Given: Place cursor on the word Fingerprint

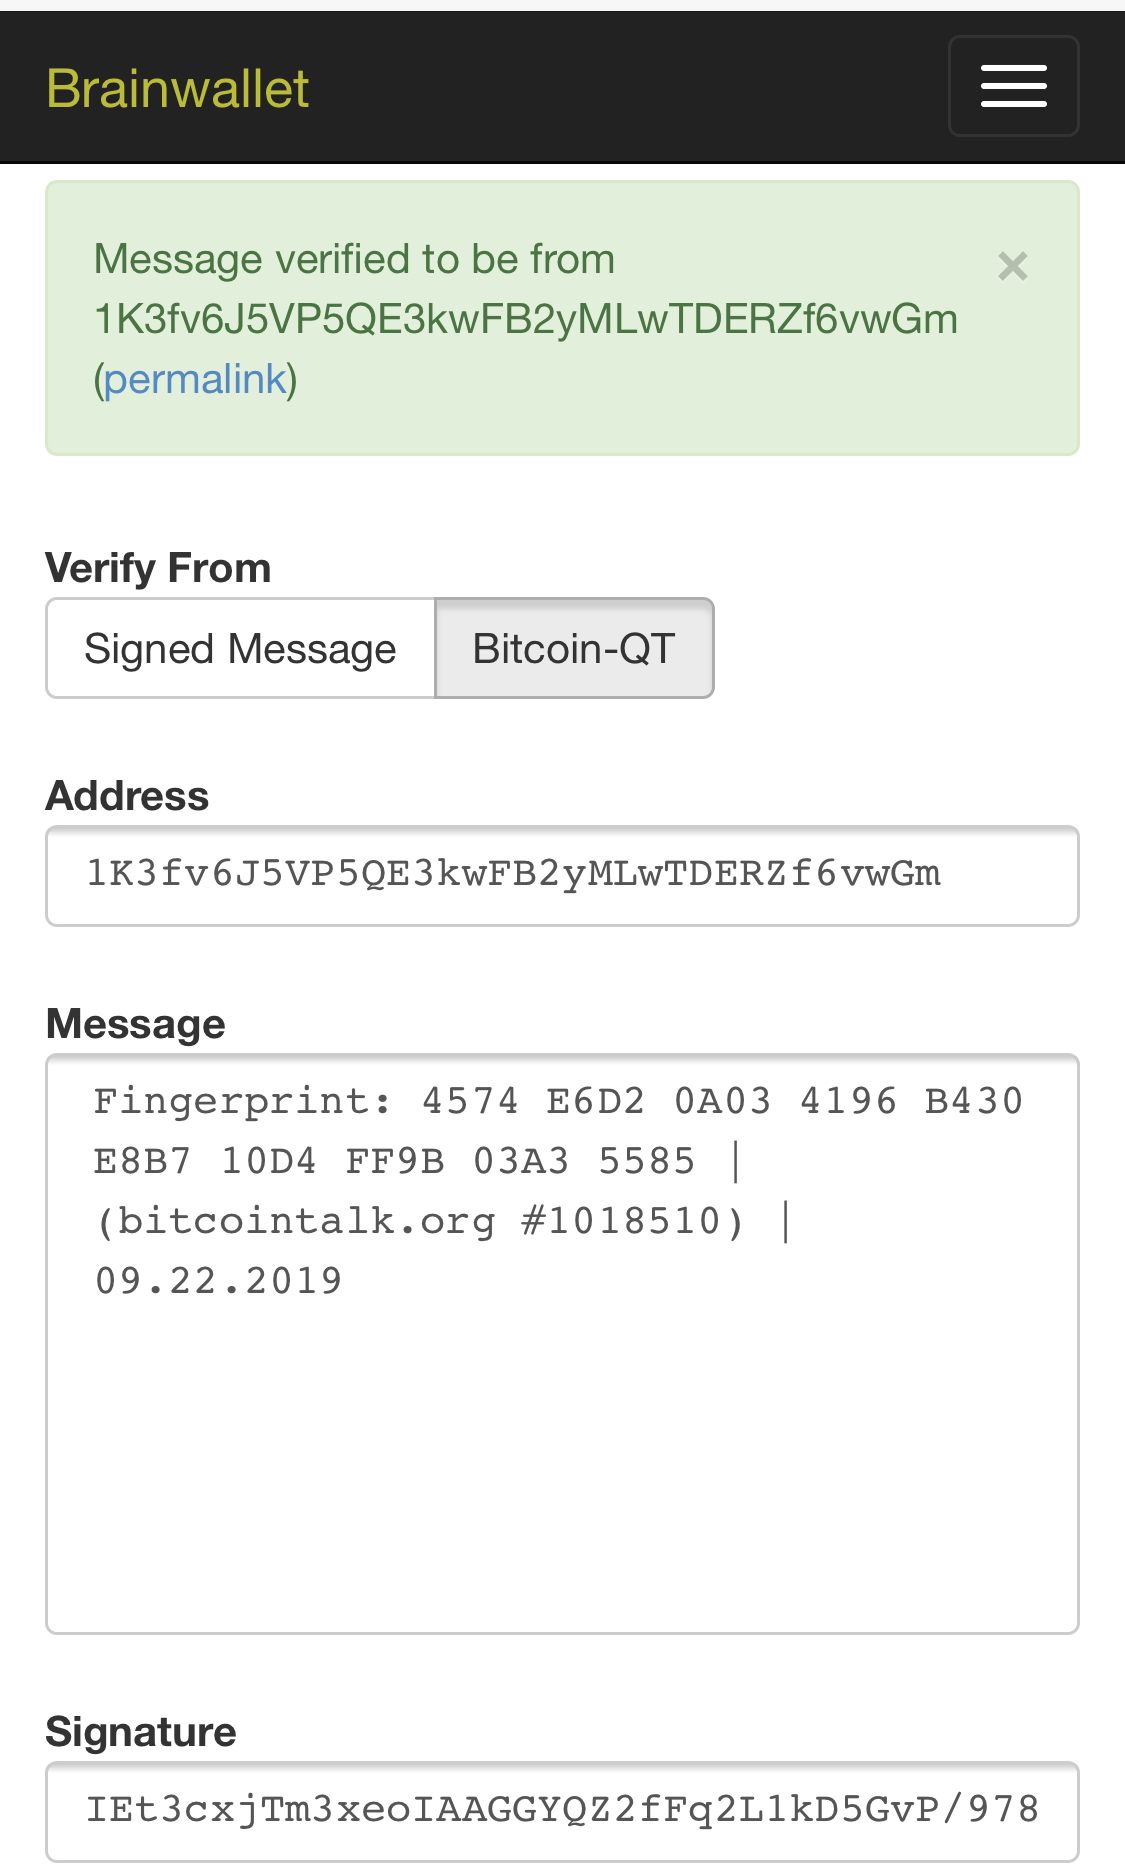Looking at the screenshot, I should click(230, 1102).
